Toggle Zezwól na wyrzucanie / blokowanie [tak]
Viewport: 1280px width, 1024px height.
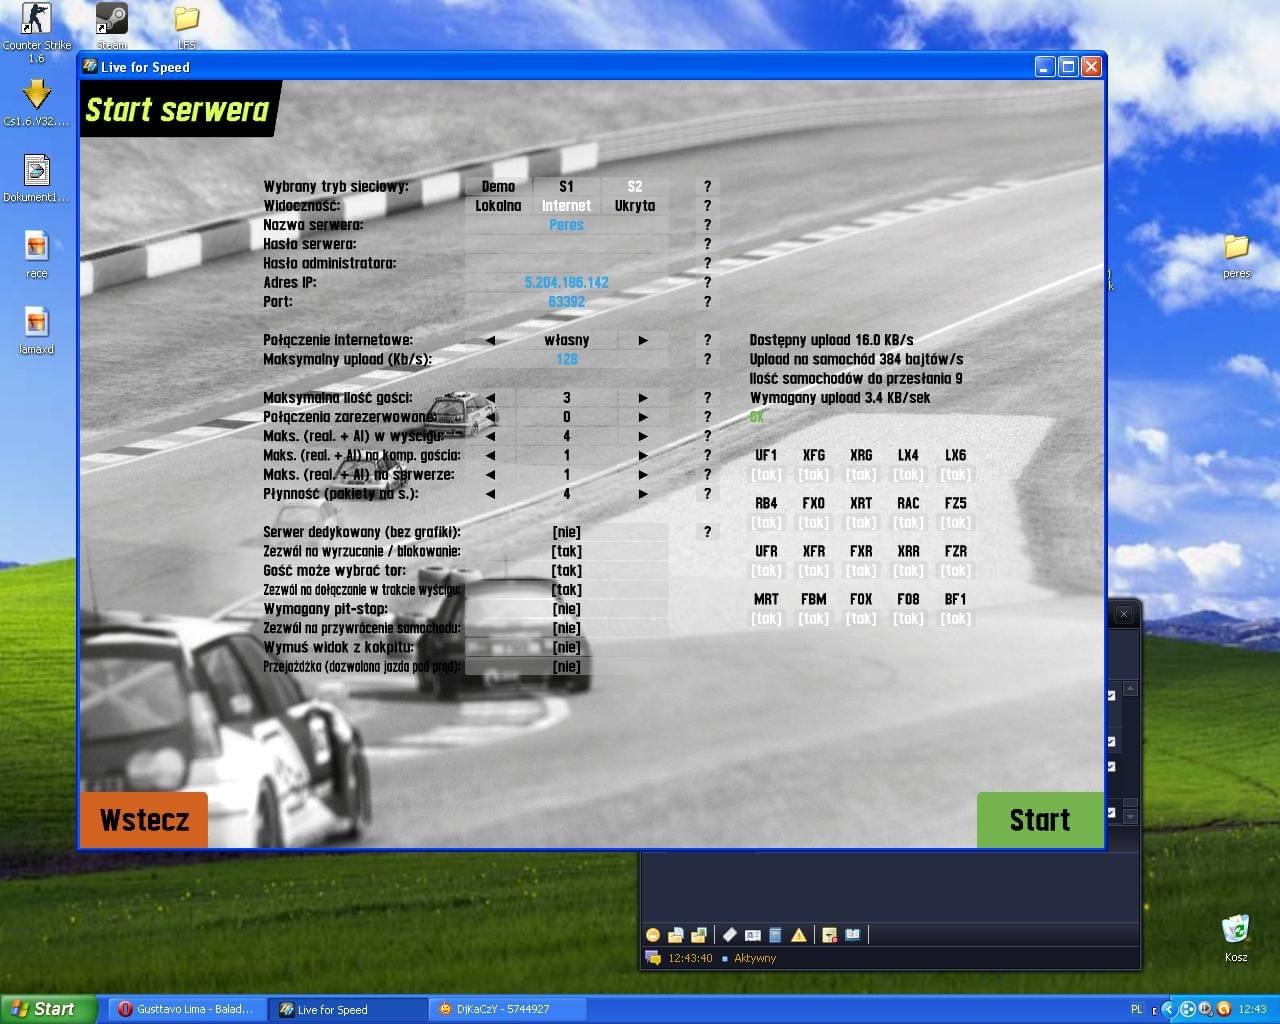tap(566, 551)
